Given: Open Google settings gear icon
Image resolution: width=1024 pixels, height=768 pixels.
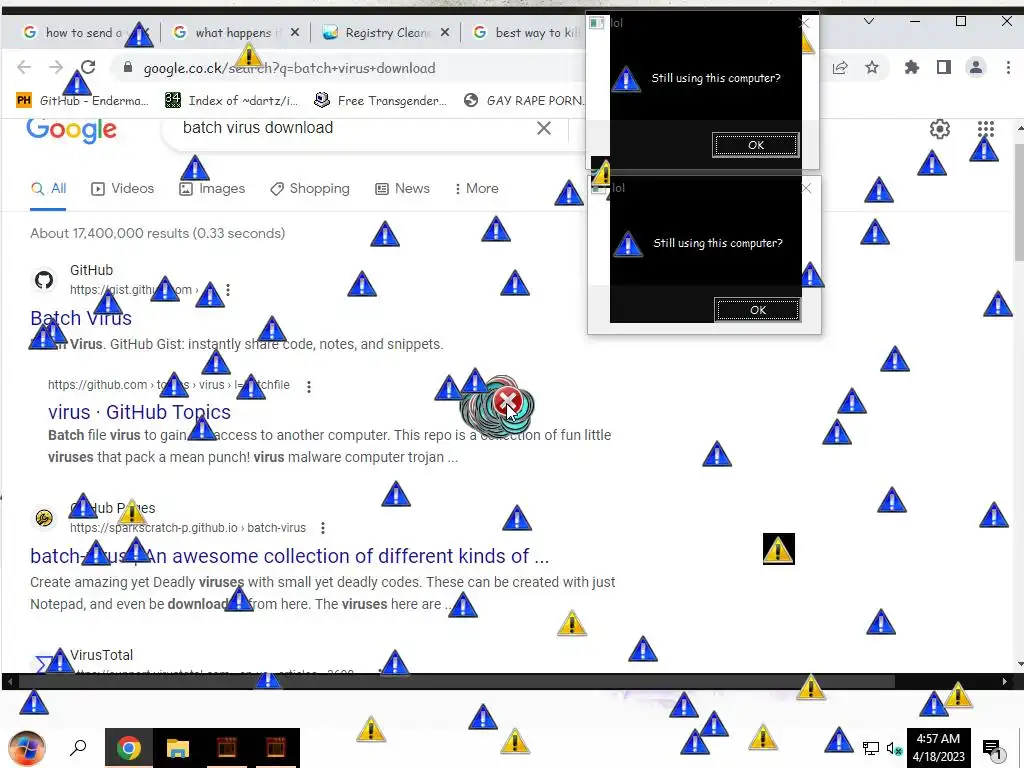Looking at the screenshot, I should pos(940,129).
